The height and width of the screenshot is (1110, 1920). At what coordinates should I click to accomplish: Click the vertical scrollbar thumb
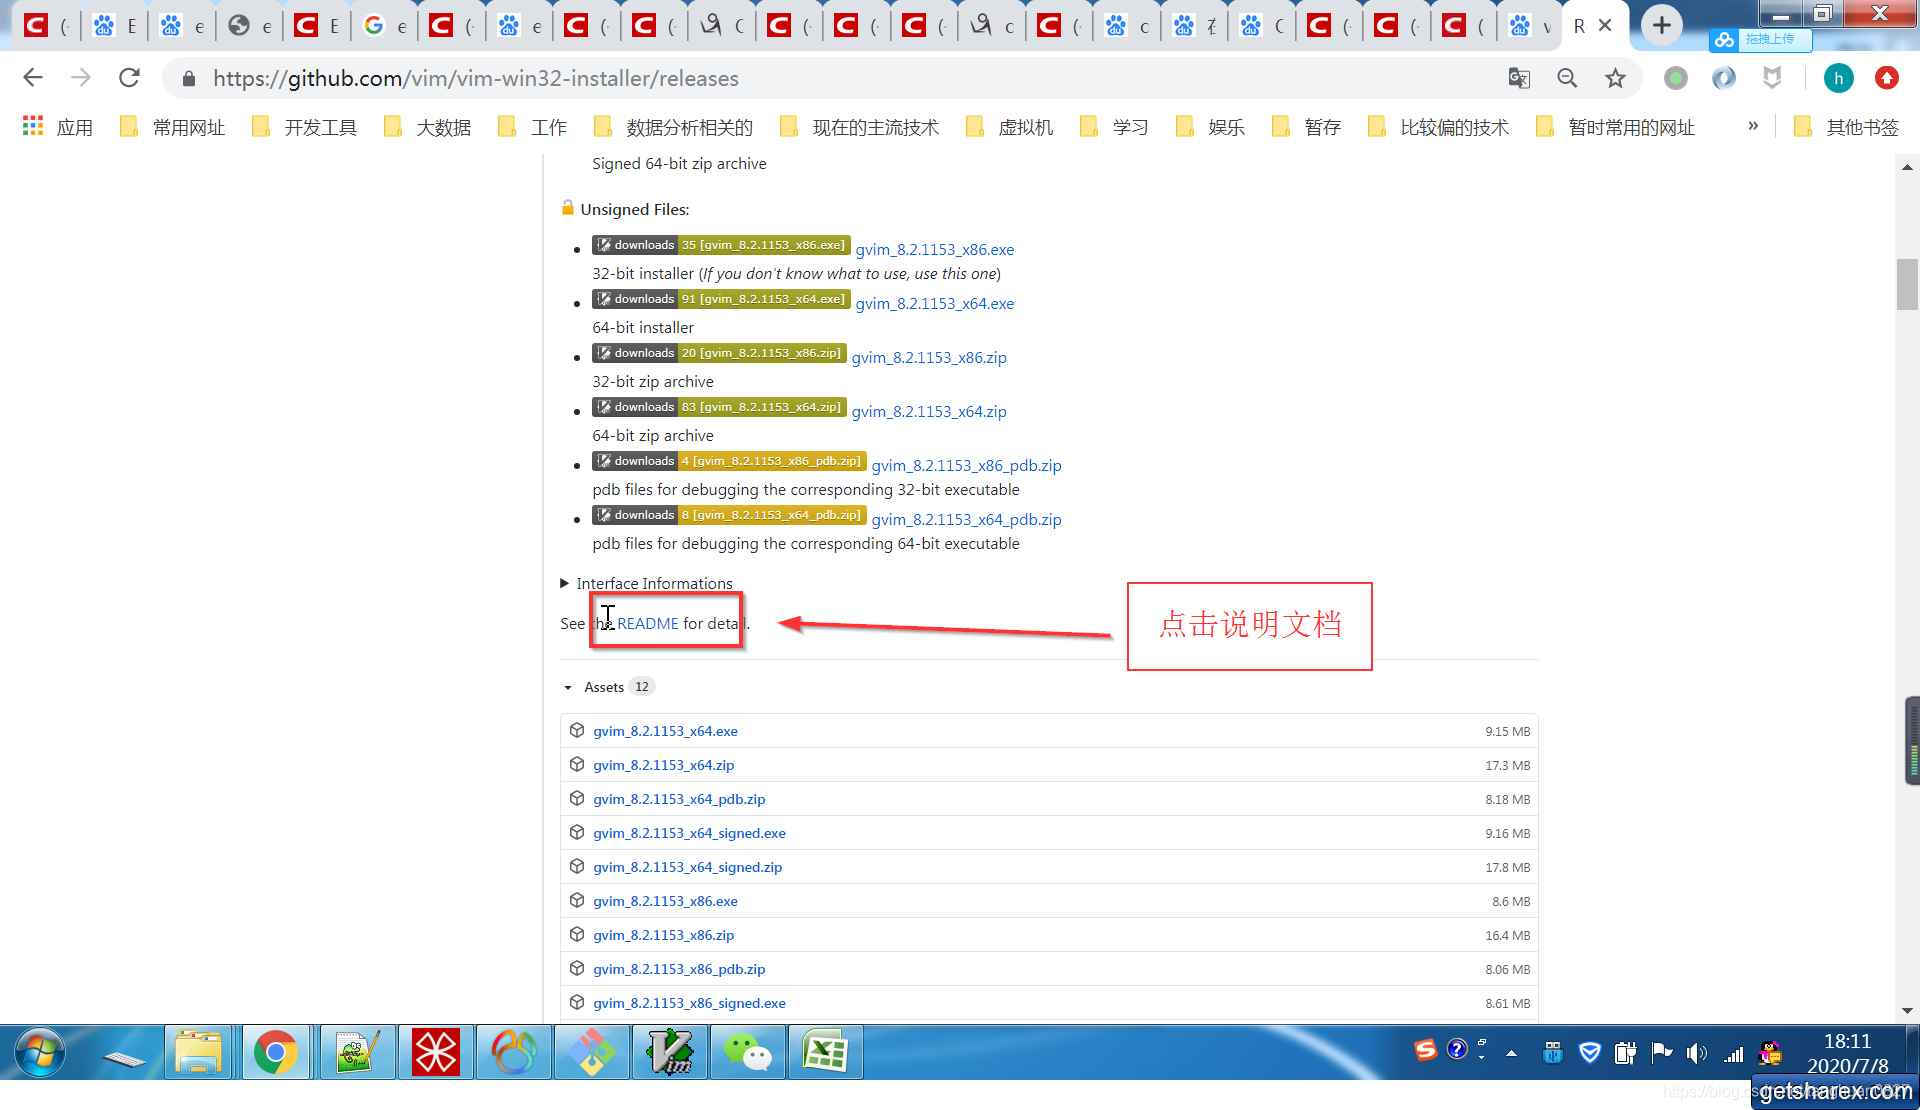pyautogui.click(x=1906, y=284)
